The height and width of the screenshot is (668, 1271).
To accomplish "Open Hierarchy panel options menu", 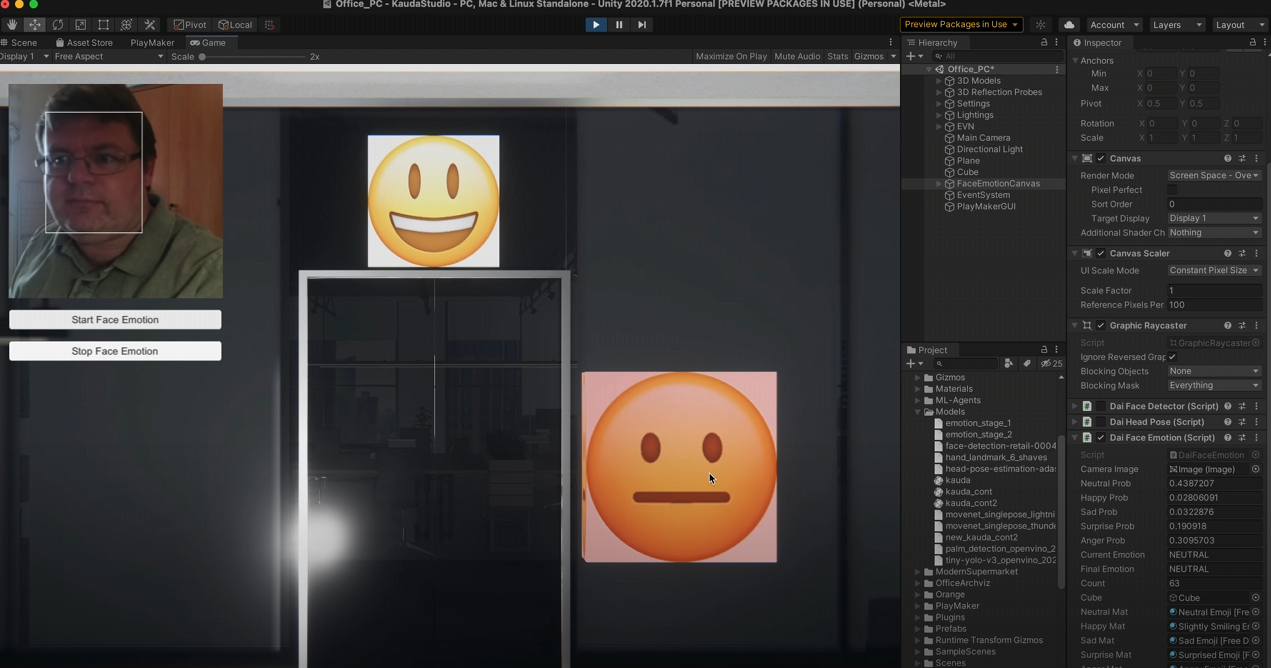I will 1057,43.
